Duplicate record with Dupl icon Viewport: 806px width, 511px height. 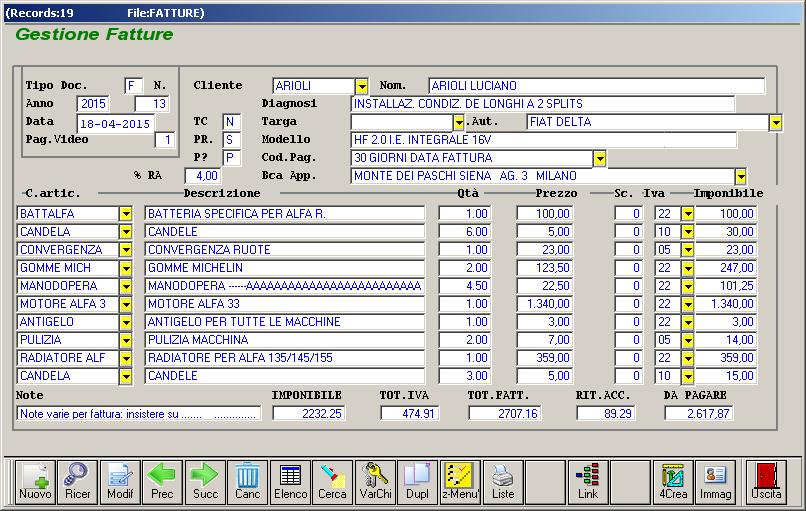418,481
